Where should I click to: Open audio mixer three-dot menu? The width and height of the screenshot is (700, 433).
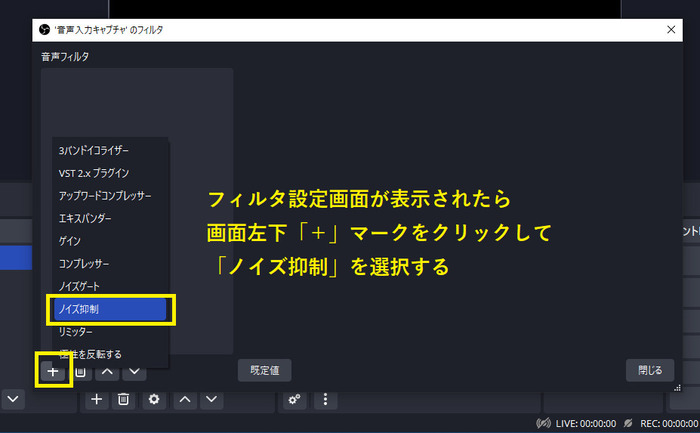(324, 400)
